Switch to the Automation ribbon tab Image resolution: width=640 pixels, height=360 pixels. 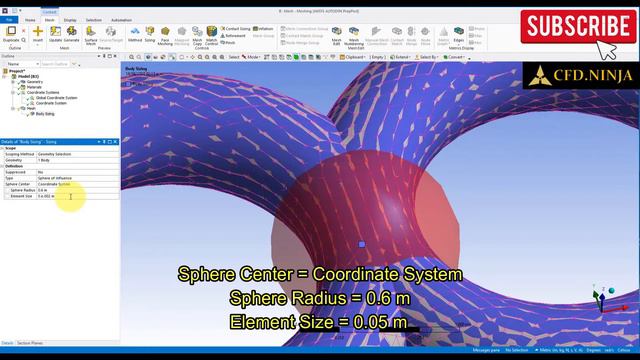point(121,20)
